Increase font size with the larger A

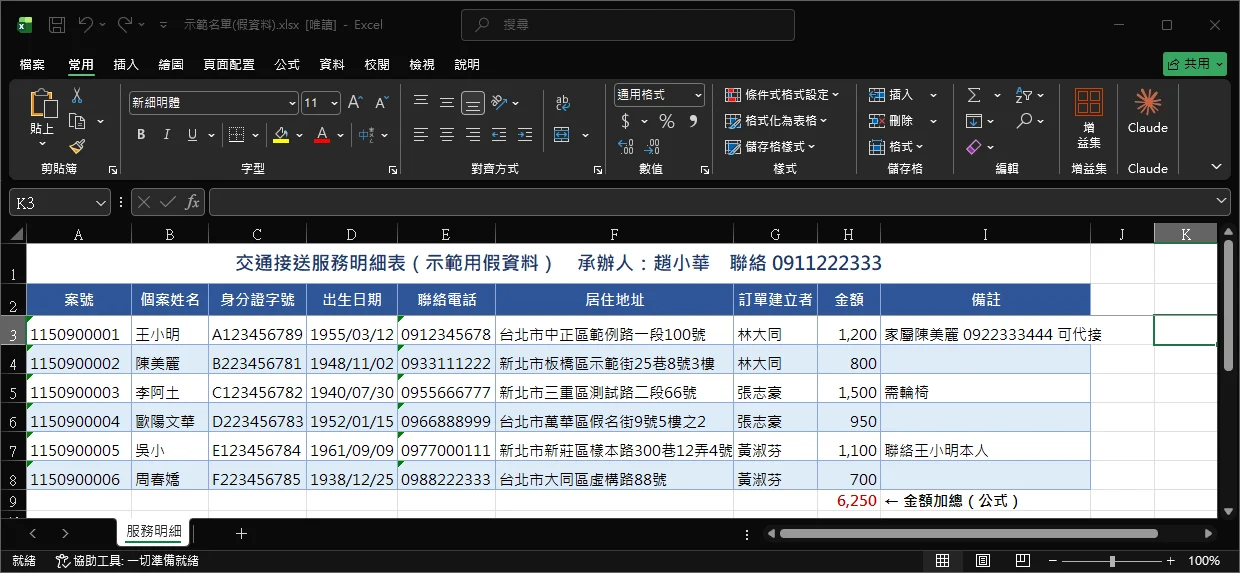(355, 103)
